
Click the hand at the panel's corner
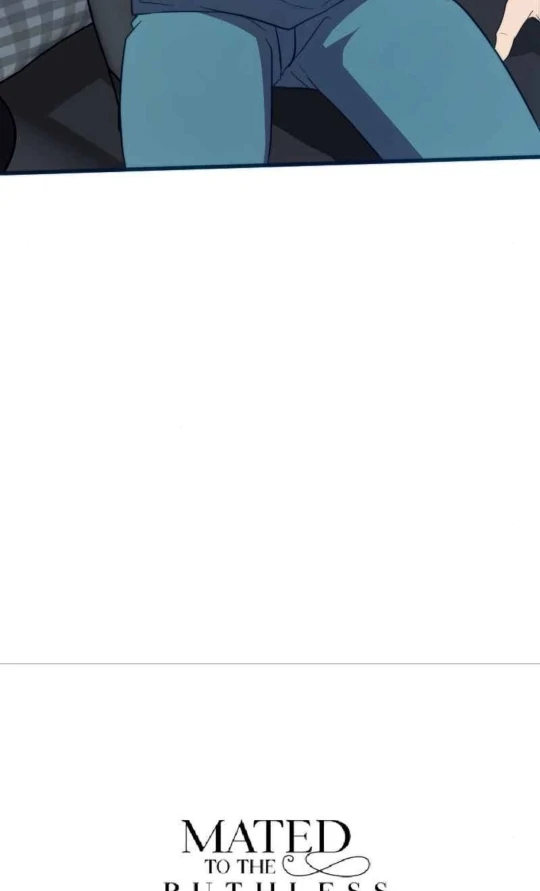[518, 26]
